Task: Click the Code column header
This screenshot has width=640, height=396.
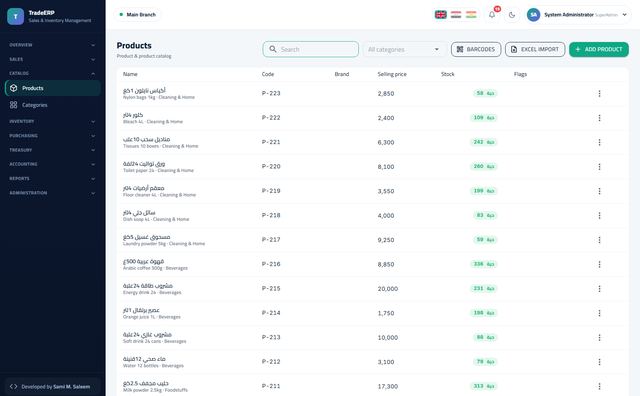Action: (268, 74)
